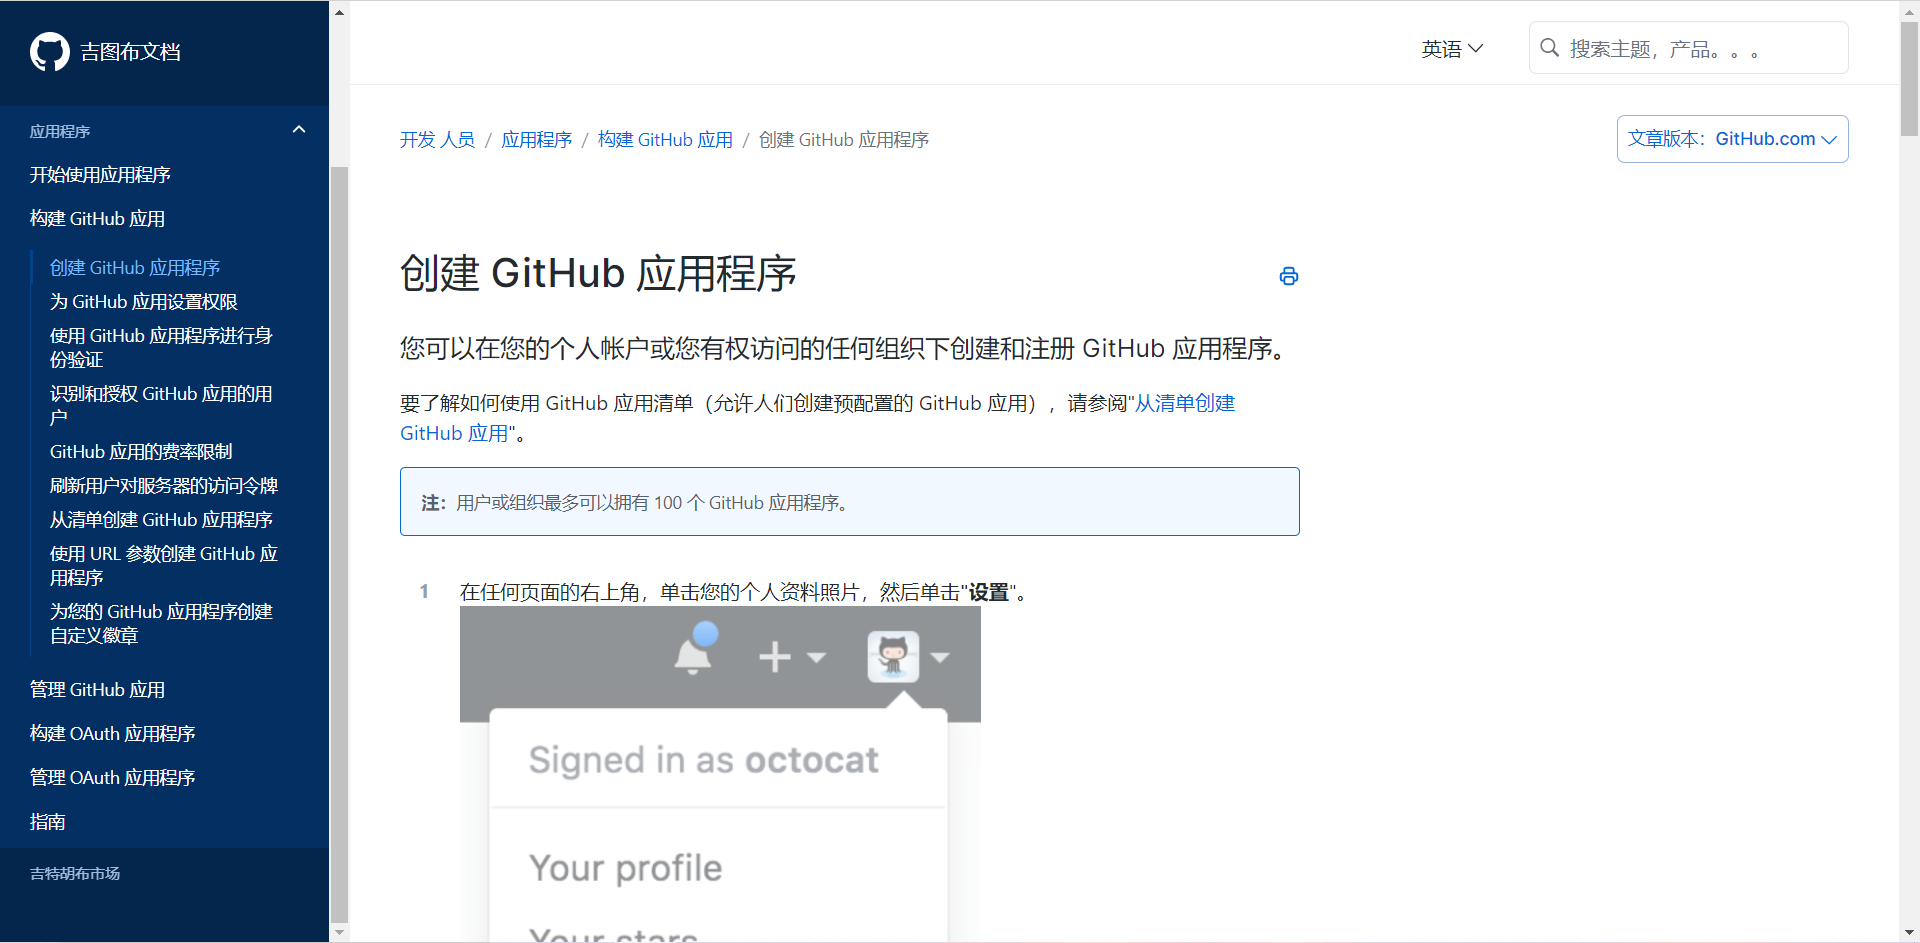Open 指南 sidebar section
The width and height of the screenshot is (1920, 943).
coord(47,822)
